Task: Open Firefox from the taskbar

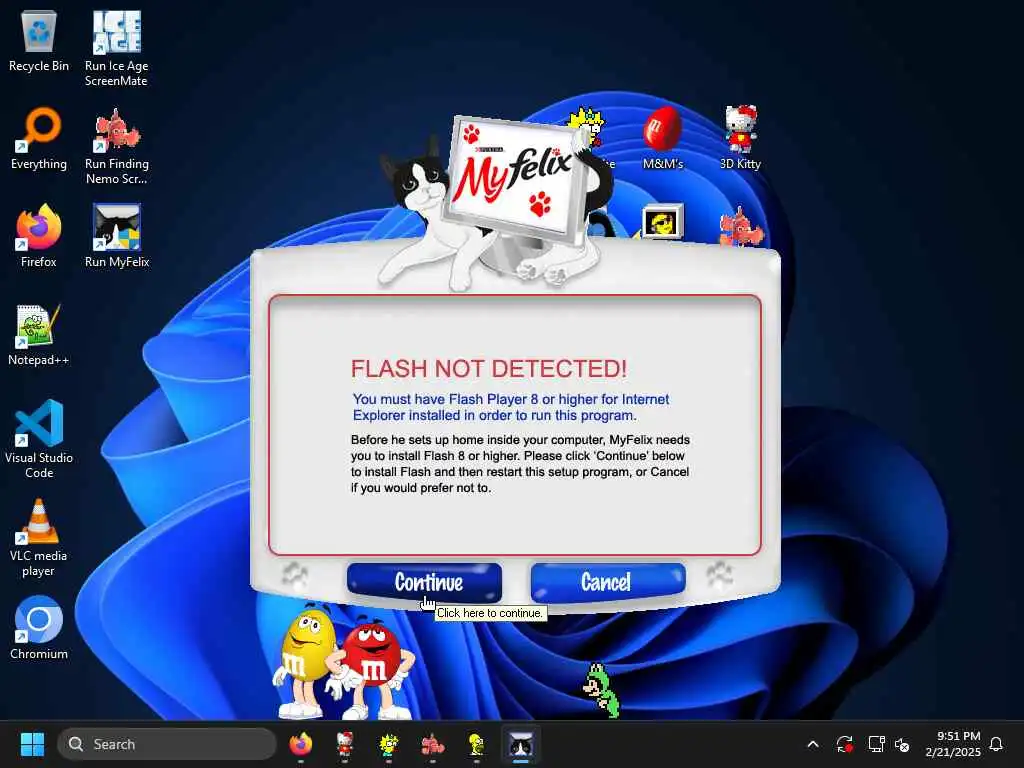Action: click(x=300, y=744)
